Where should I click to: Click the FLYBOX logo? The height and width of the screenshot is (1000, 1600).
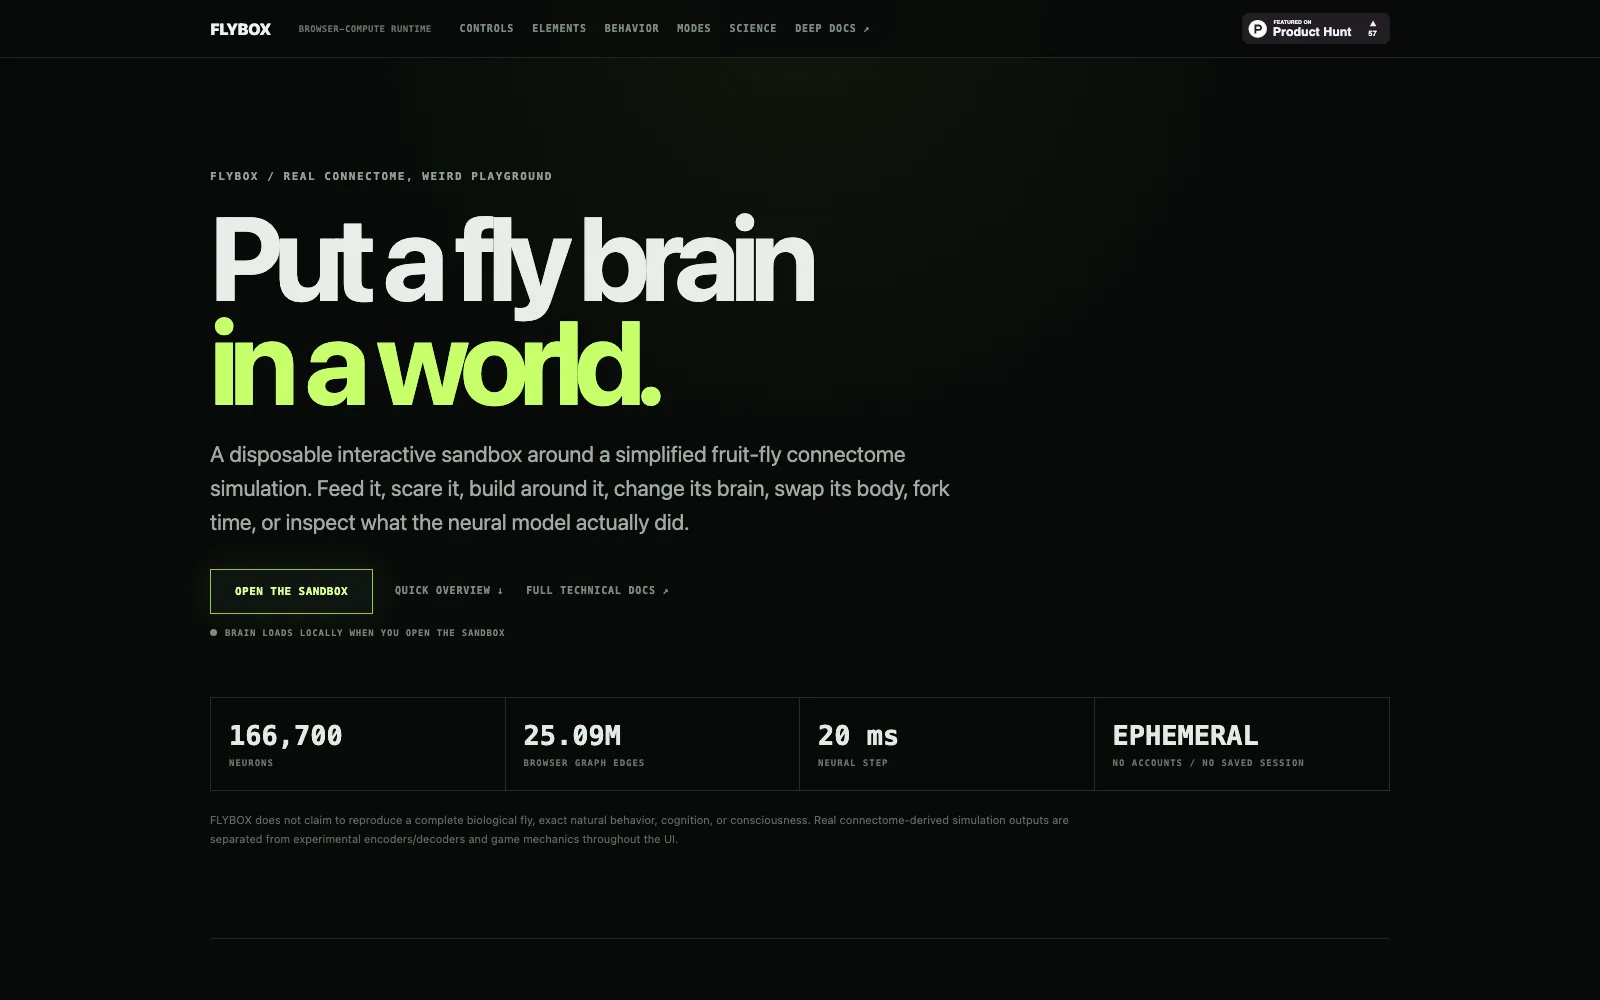coord(240,29)
